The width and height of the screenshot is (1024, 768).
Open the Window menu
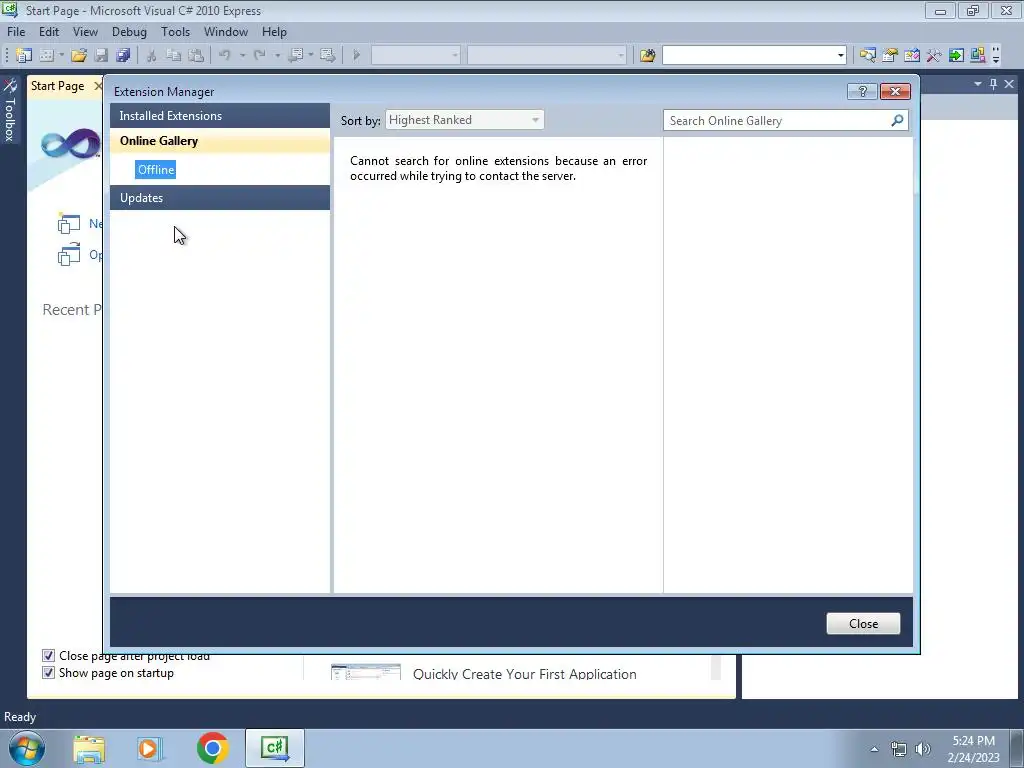point(226,32)
